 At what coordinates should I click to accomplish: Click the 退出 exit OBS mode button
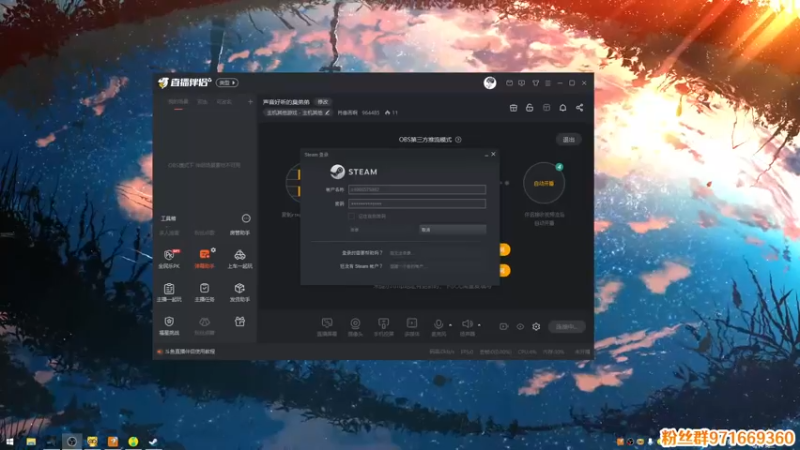coord(568,140)
